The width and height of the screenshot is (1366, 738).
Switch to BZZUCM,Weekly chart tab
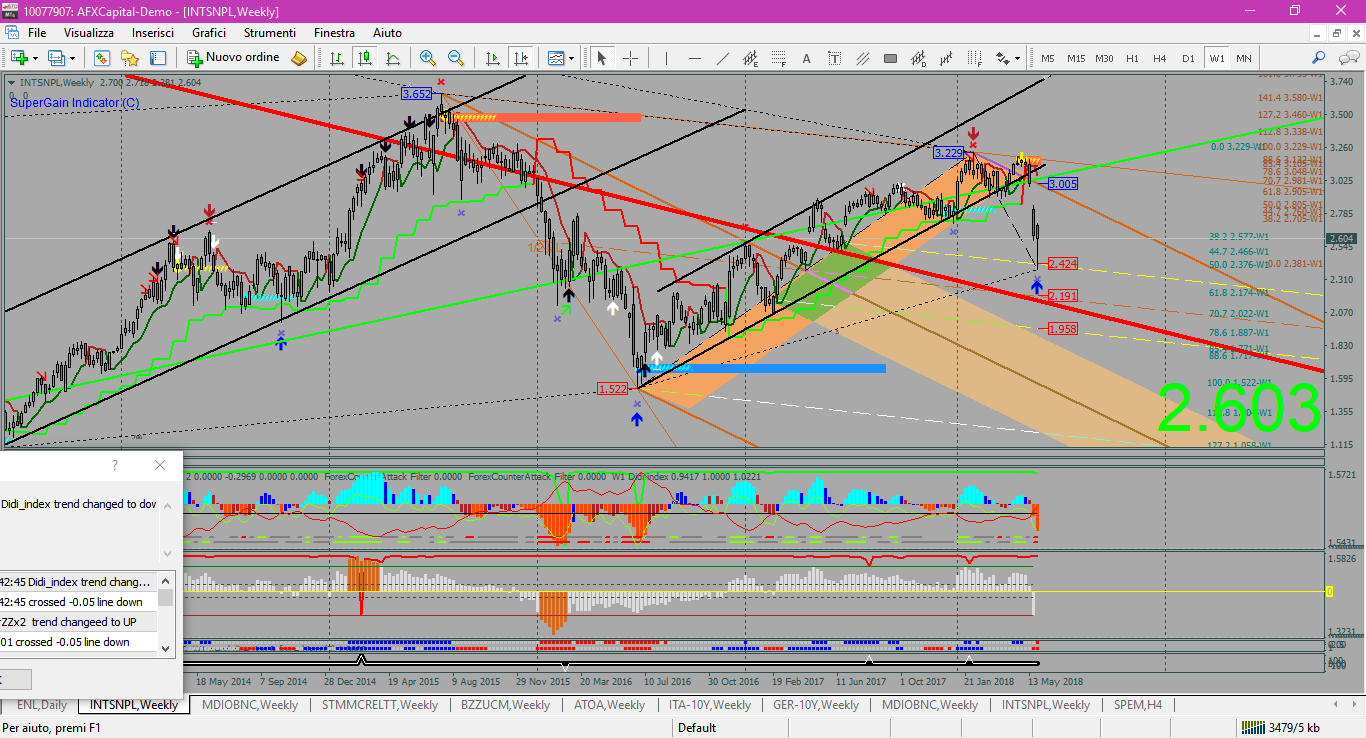click(x=505, y=705)
